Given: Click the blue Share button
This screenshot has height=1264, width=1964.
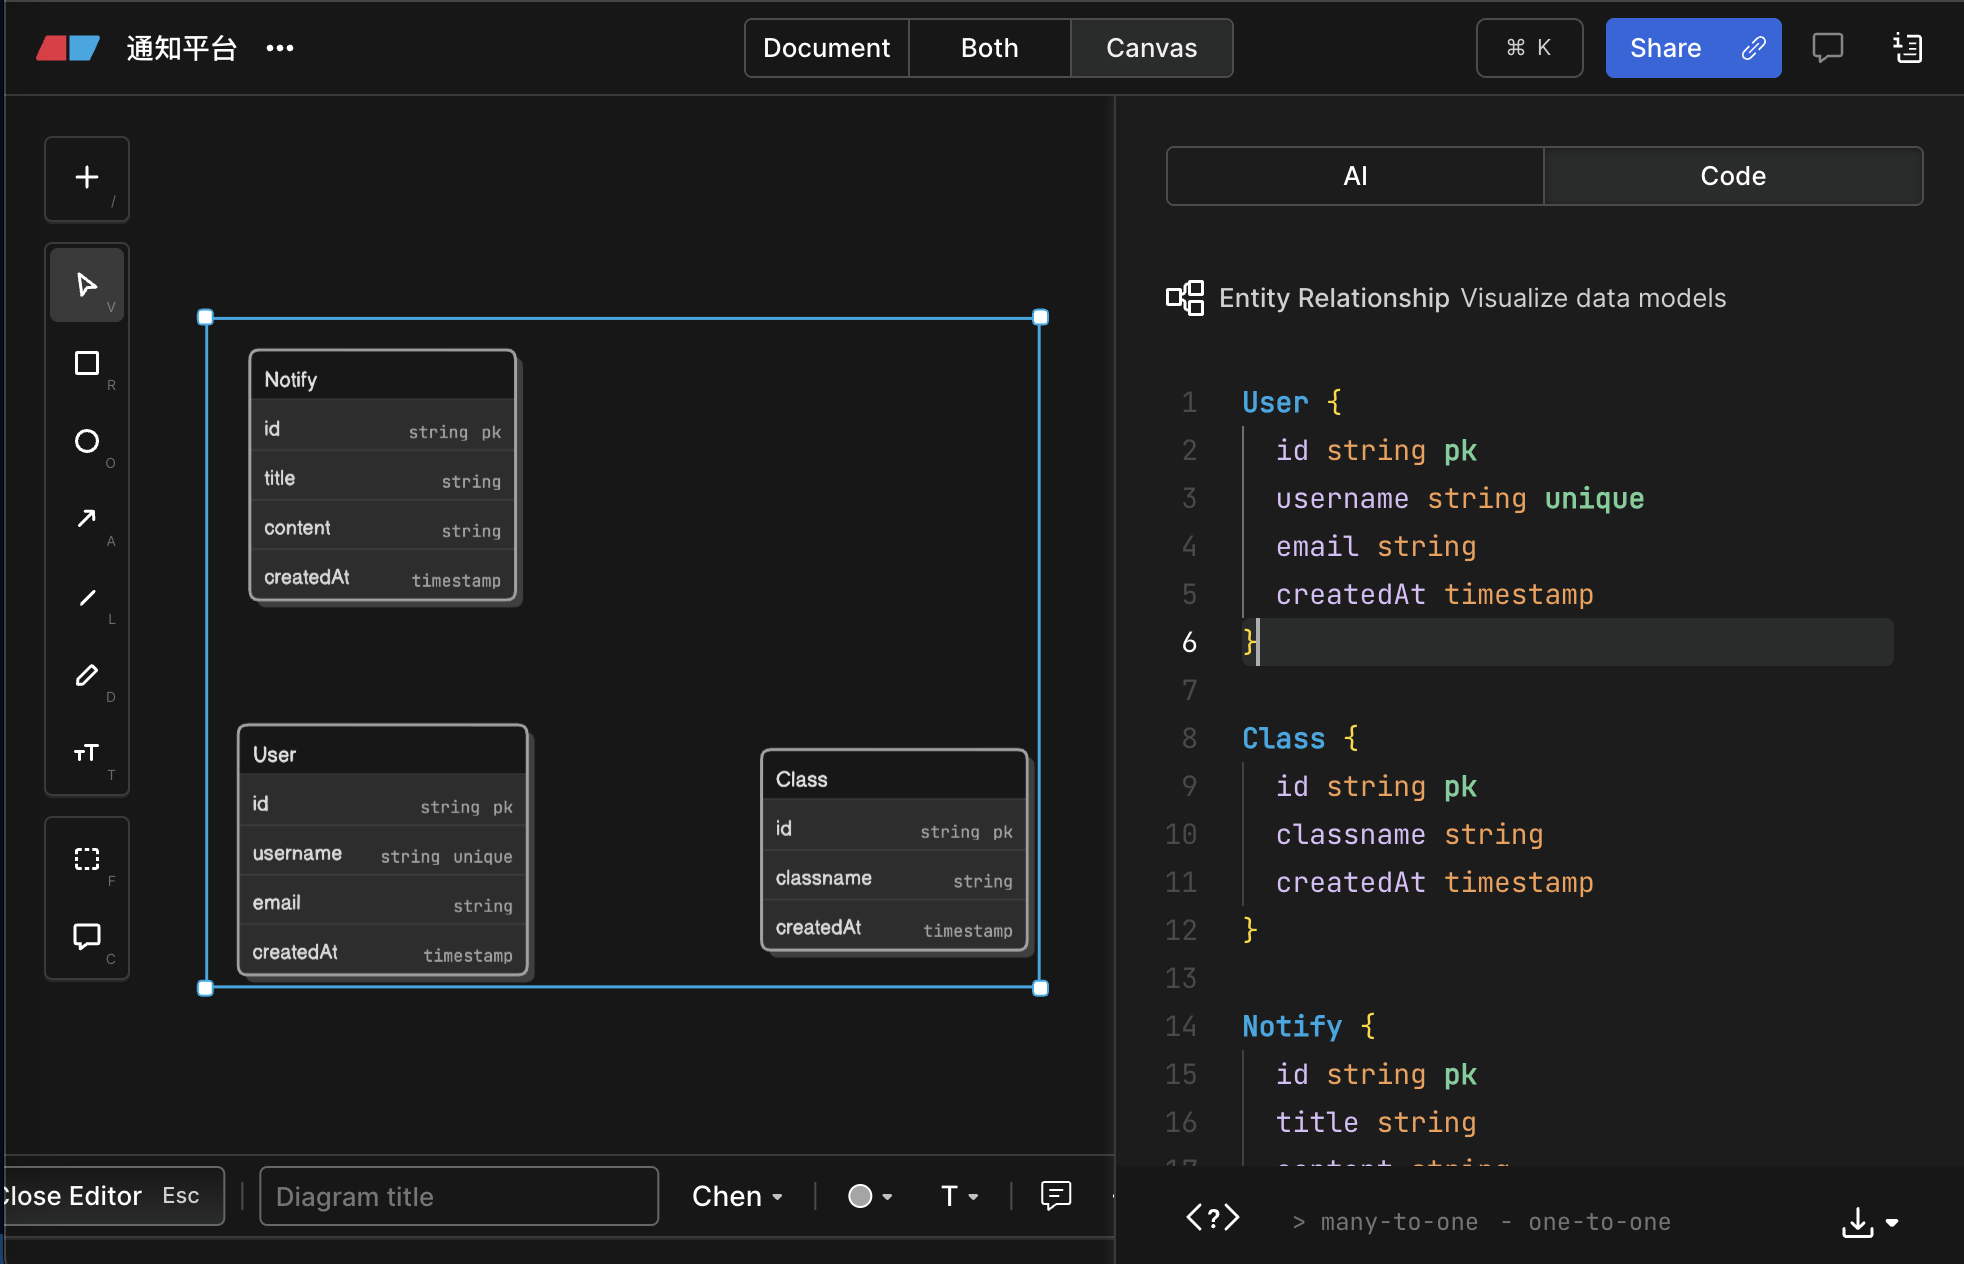Looking at the screenshot, I should 1693,48.
